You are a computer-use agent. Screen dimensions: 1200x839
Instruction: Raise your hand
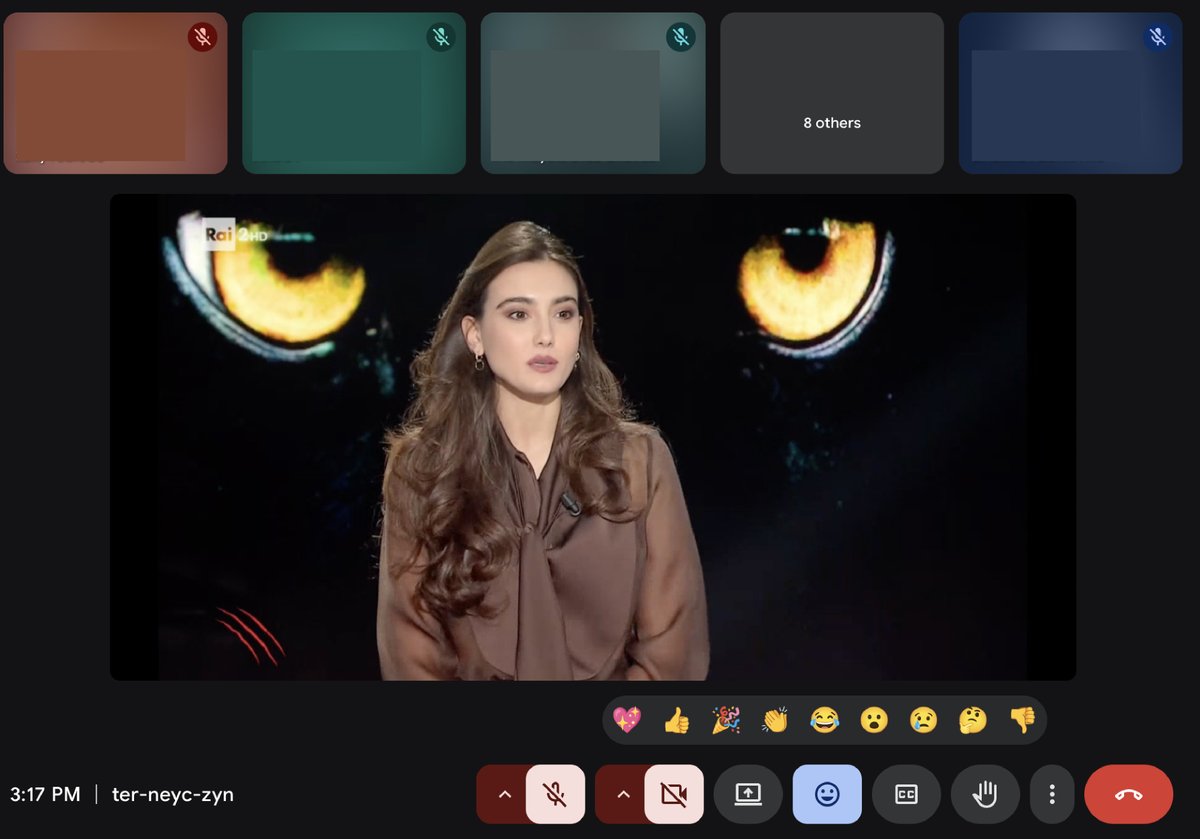pyautogui.click(x=985, y=794)
